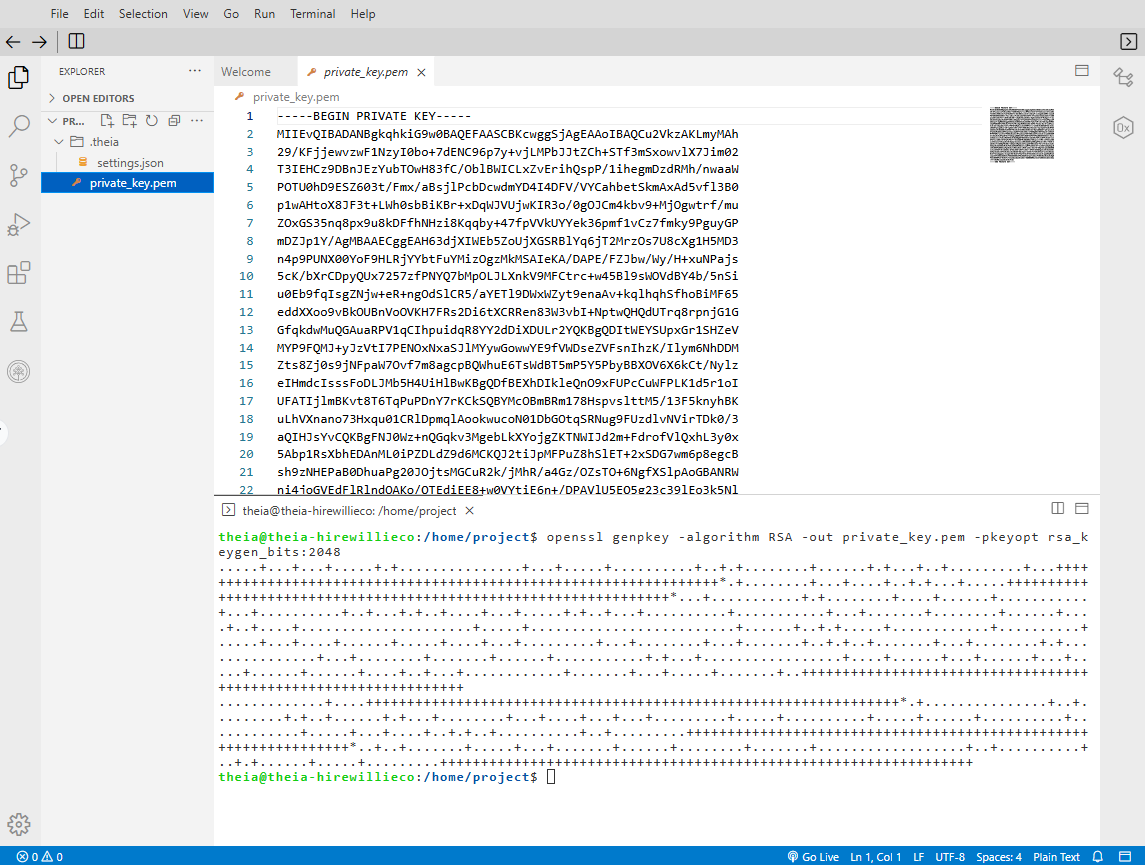Screen dimensions: 1145x865
Task: Open the Run and Debug view
Action: [18, 224]
